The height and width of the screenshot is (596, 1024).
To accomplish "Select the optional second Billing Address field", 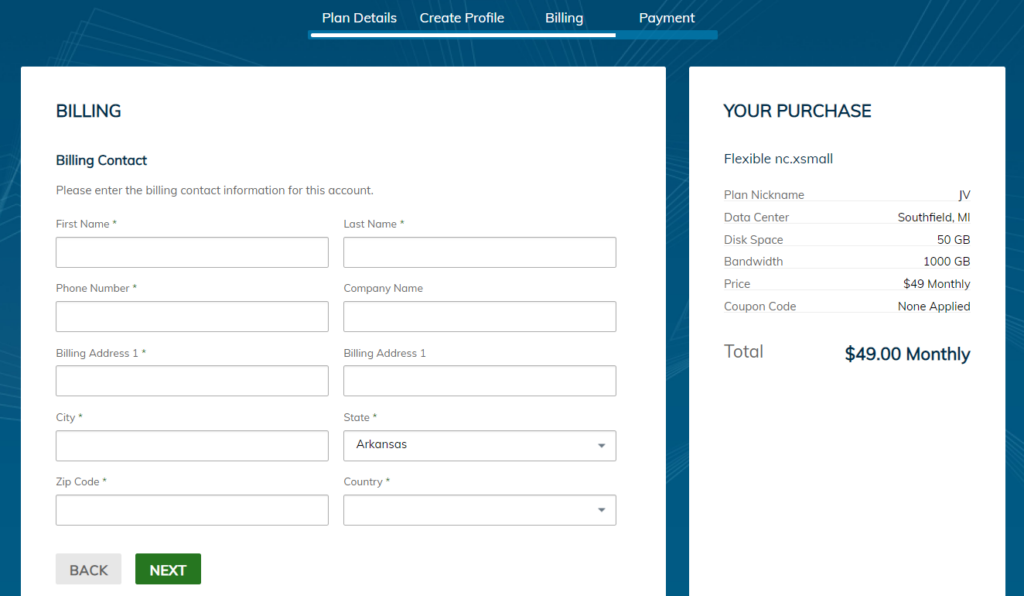I will [479, 381].
